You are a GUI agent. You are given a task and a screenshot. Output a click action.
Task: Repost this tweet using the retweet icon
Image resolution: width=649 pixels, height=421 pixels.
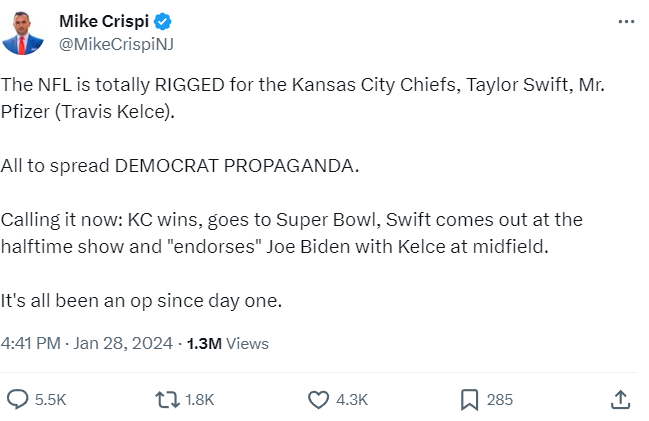pos(166,399)
